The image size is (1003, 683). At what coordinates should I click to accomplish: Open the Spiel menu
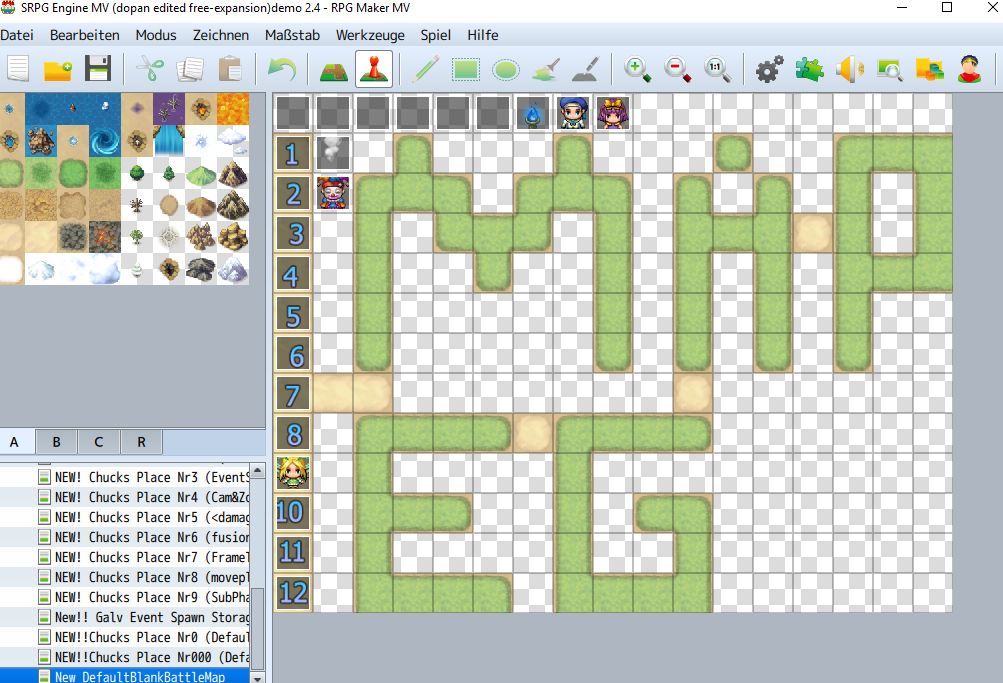point(435,35)
